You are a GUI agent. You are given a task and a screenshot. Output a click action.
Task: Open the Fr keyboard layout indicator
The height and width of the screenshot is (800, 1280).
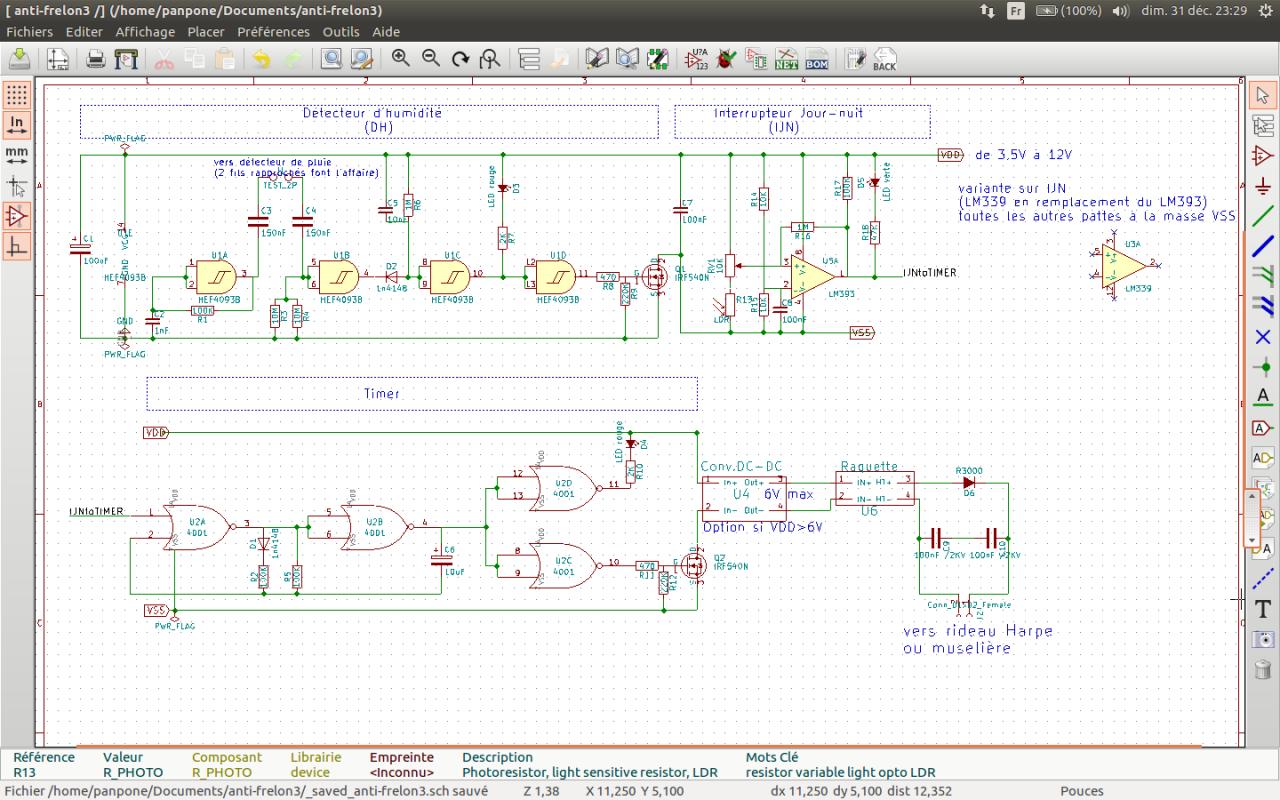pos(1015,10)
